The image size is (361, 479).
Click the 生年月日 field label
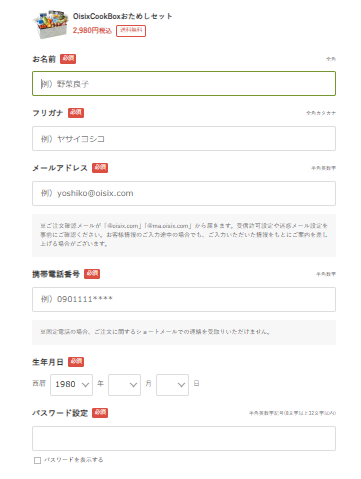click(x=48, y=362)
